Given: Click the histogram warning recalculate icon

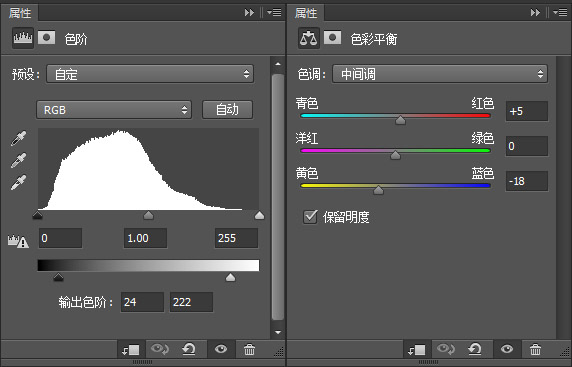Looking at the screenshot, I should click(18, 241).
